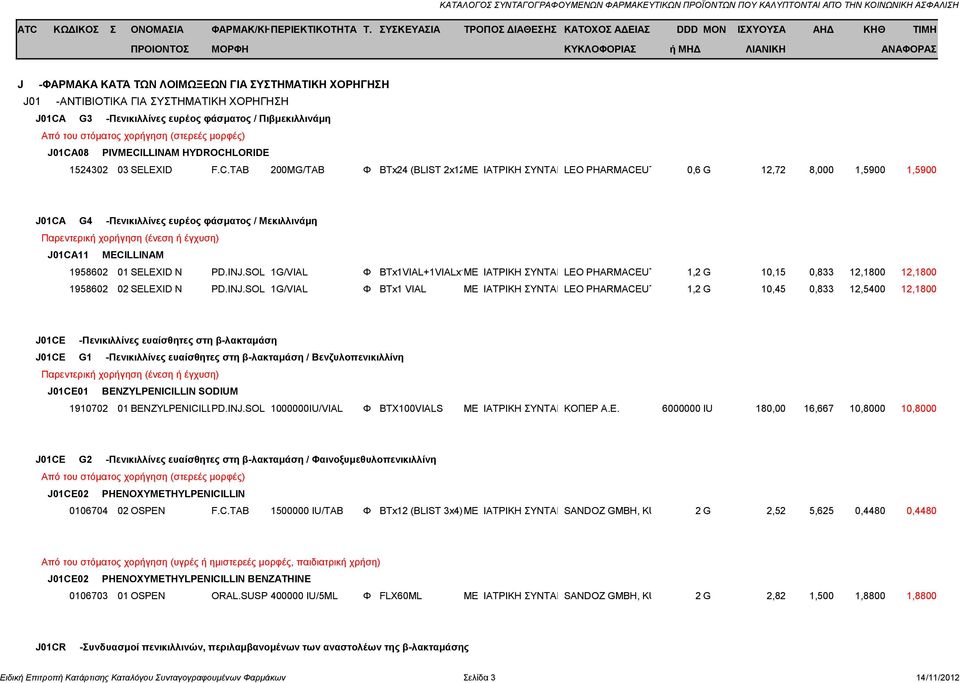Click packaging BTX100VIALS
960x683 pixels.
[411, 409]
